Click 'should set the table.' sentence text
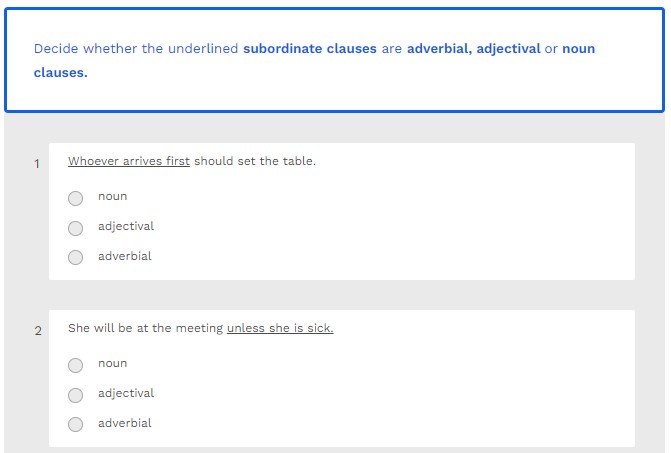 tap(255, 161)
